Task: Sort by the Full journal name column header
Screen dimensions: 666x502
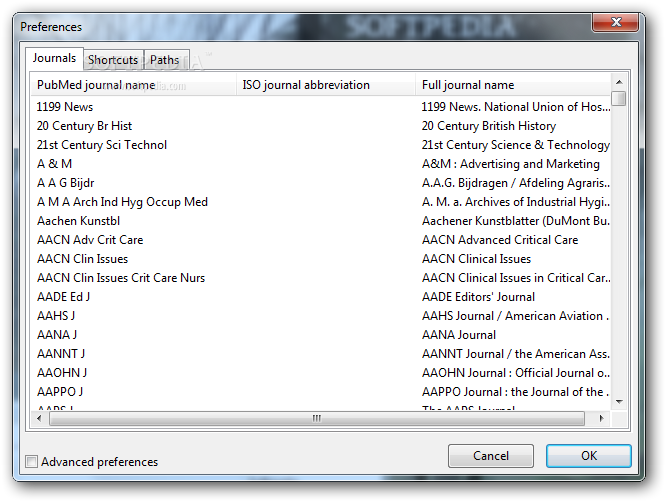Action: 513,85
